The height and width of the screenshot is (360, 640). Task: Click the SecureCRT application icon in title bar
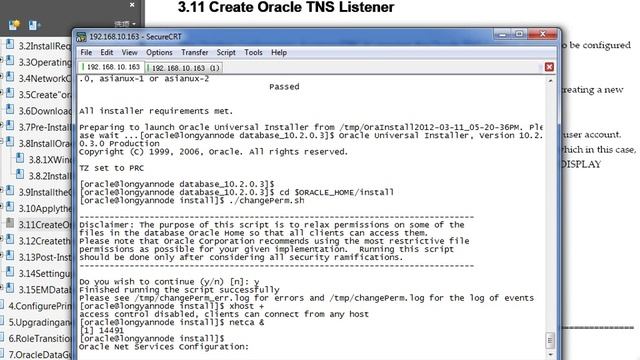[81, 37]
